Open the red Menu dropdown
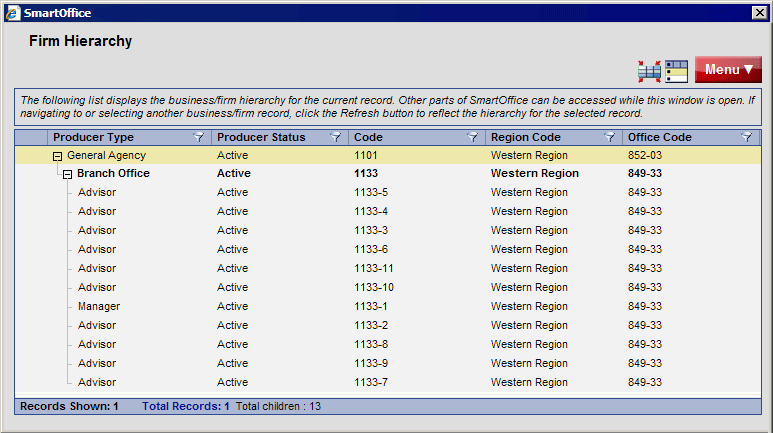This screenshot has width=773, height=433. point(728,70)
